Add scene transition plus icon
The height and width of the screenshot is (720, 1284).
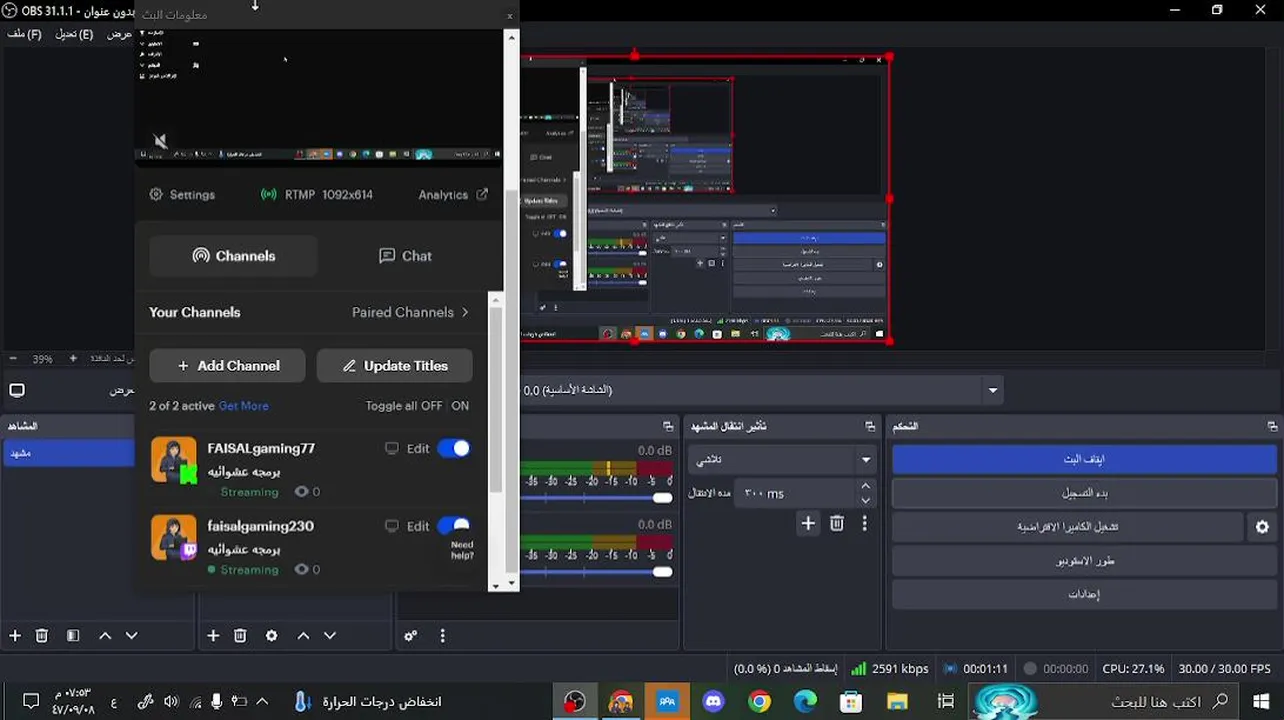coord(808,523)
